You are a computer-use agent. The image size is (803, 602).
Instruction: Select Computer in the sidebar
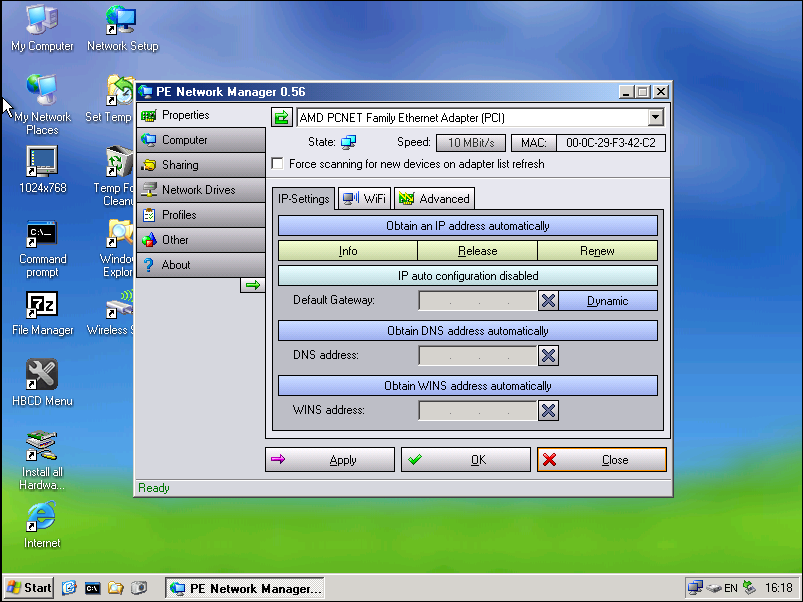pos(201,140)
